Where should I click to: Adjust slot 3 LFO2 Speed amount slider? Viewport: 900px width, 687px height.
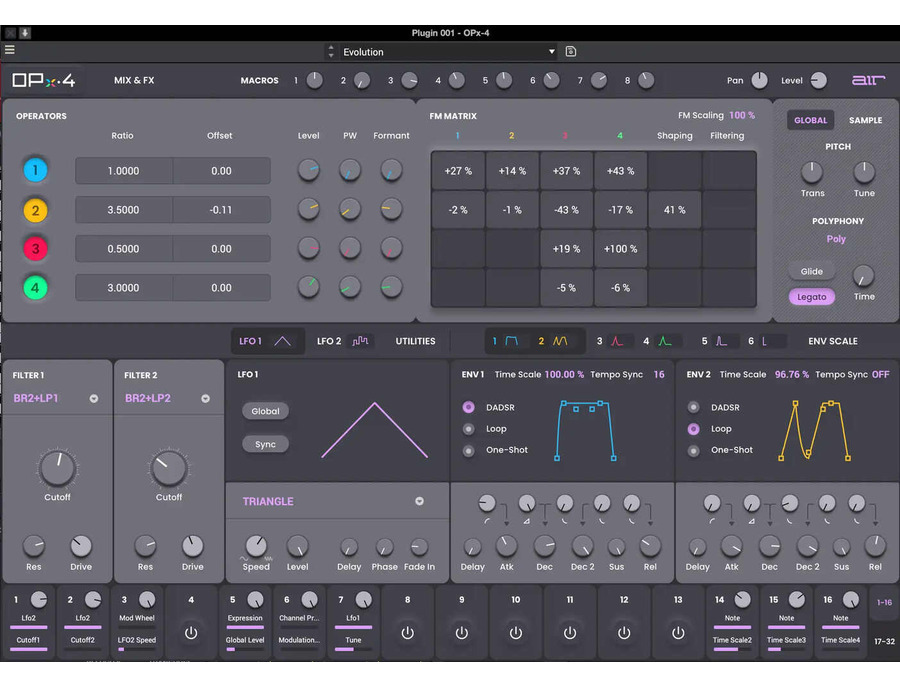(x=137, y=649)
